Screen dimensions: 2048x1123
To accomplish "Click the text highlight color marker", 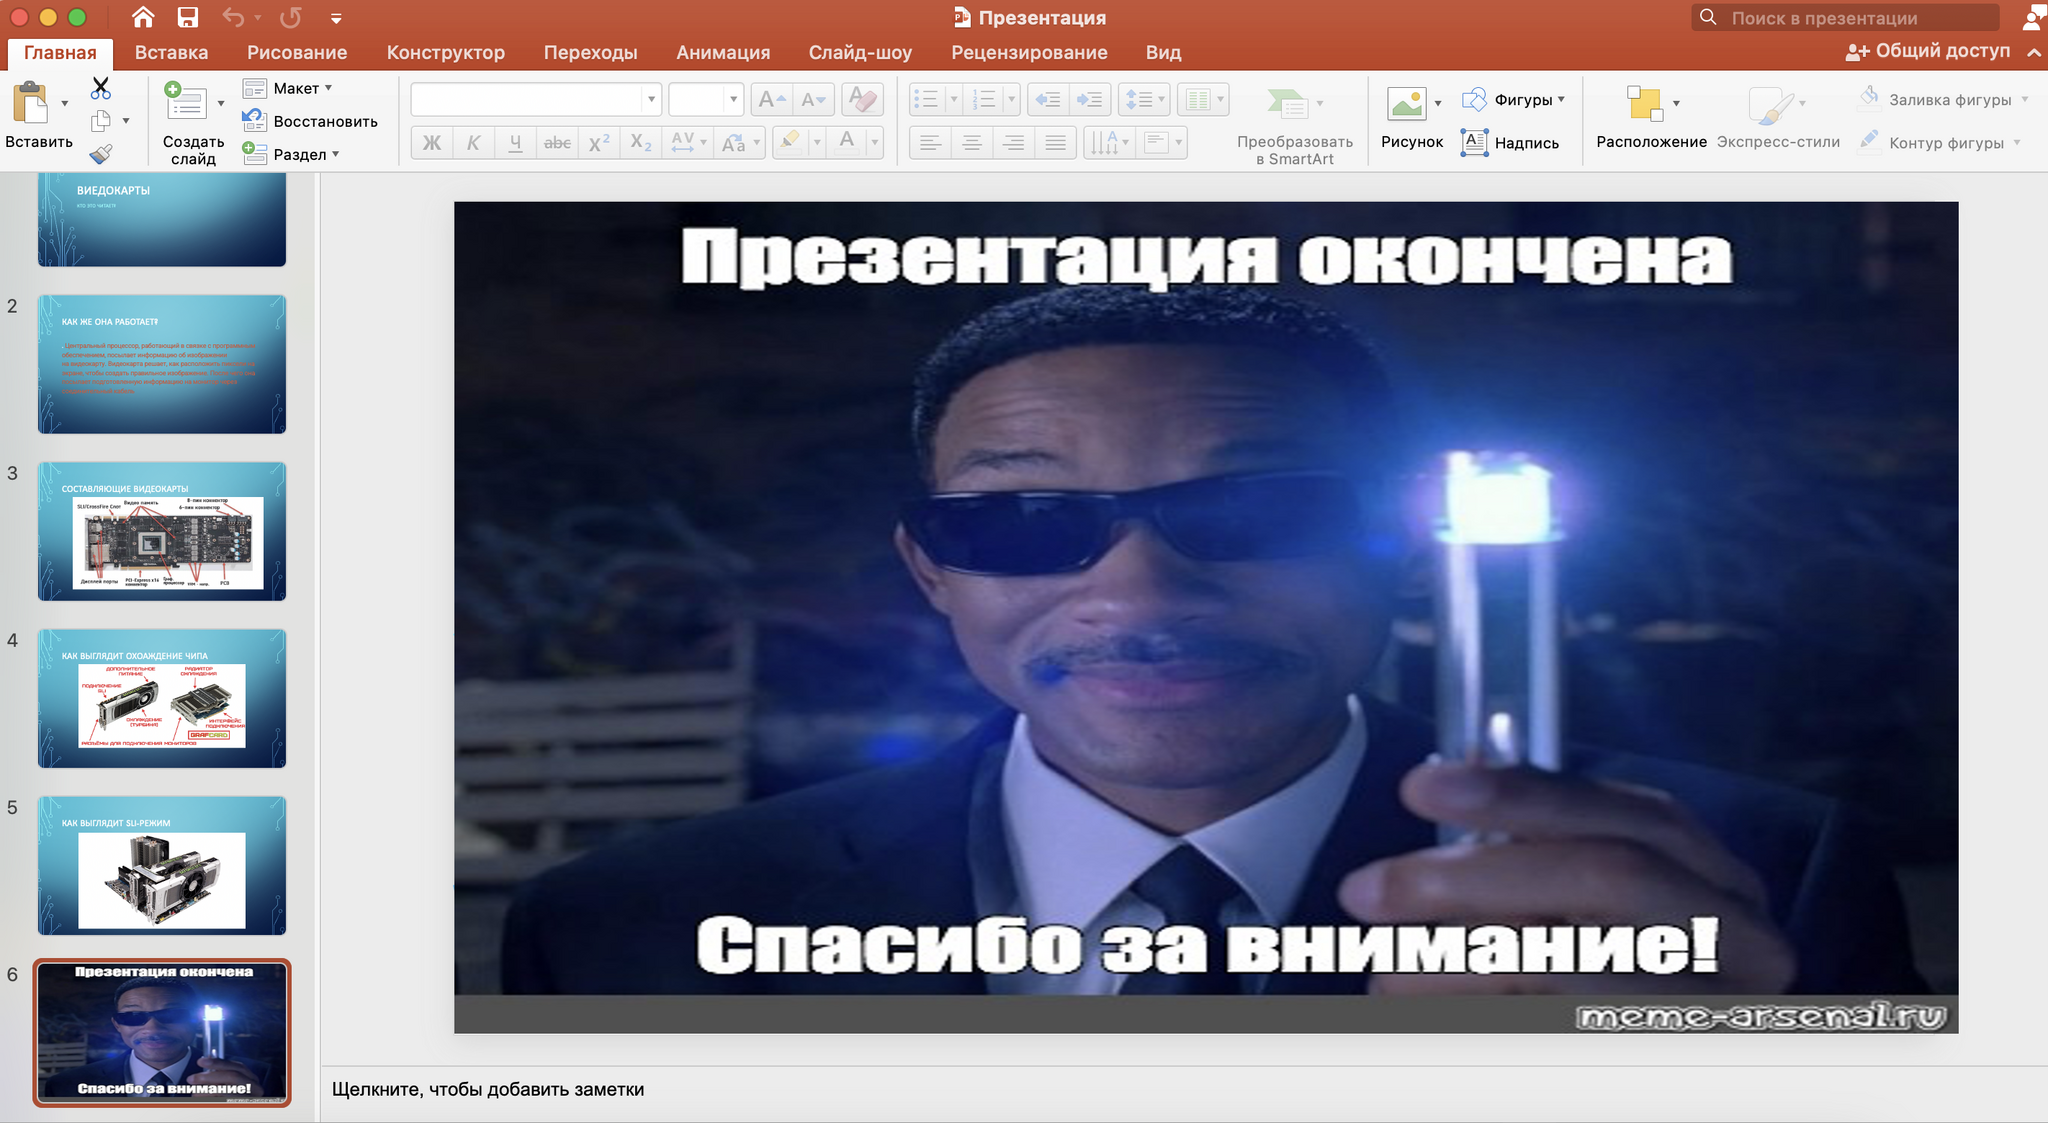I will pyautogui.click(x=790, y=142).
